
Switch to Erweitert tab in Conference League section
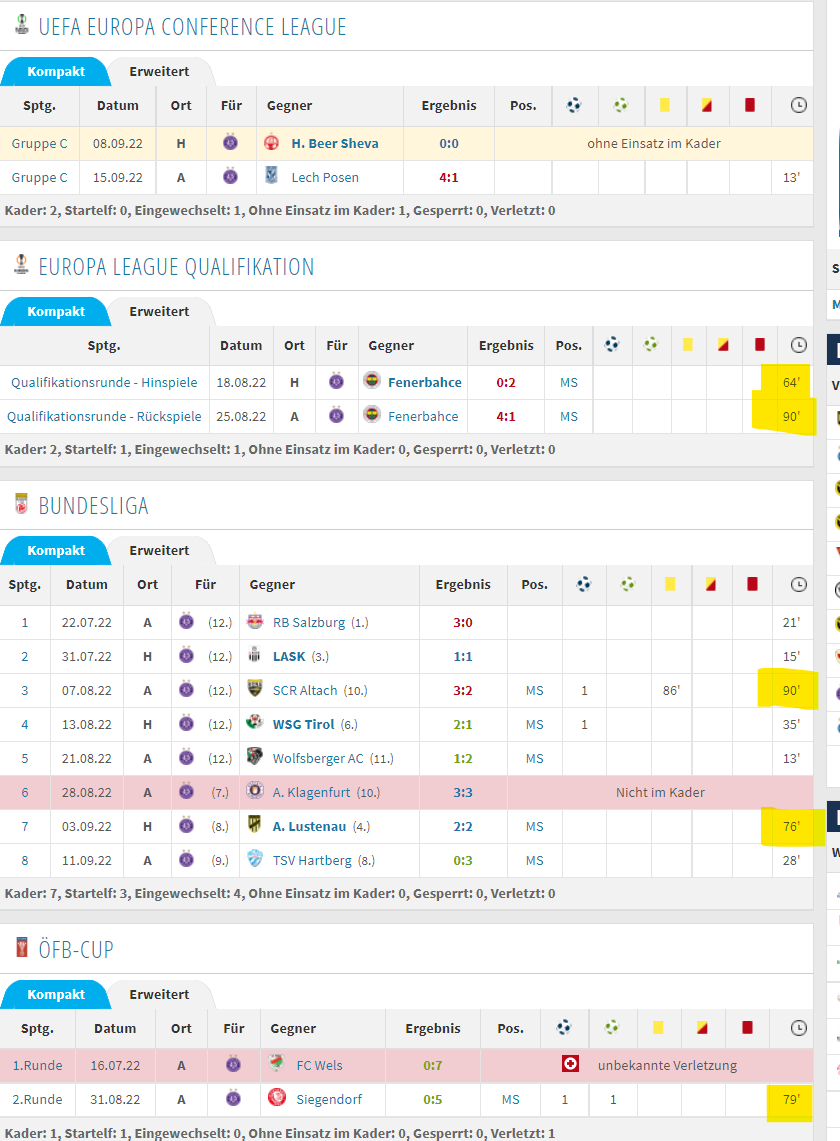pos(159,71)
